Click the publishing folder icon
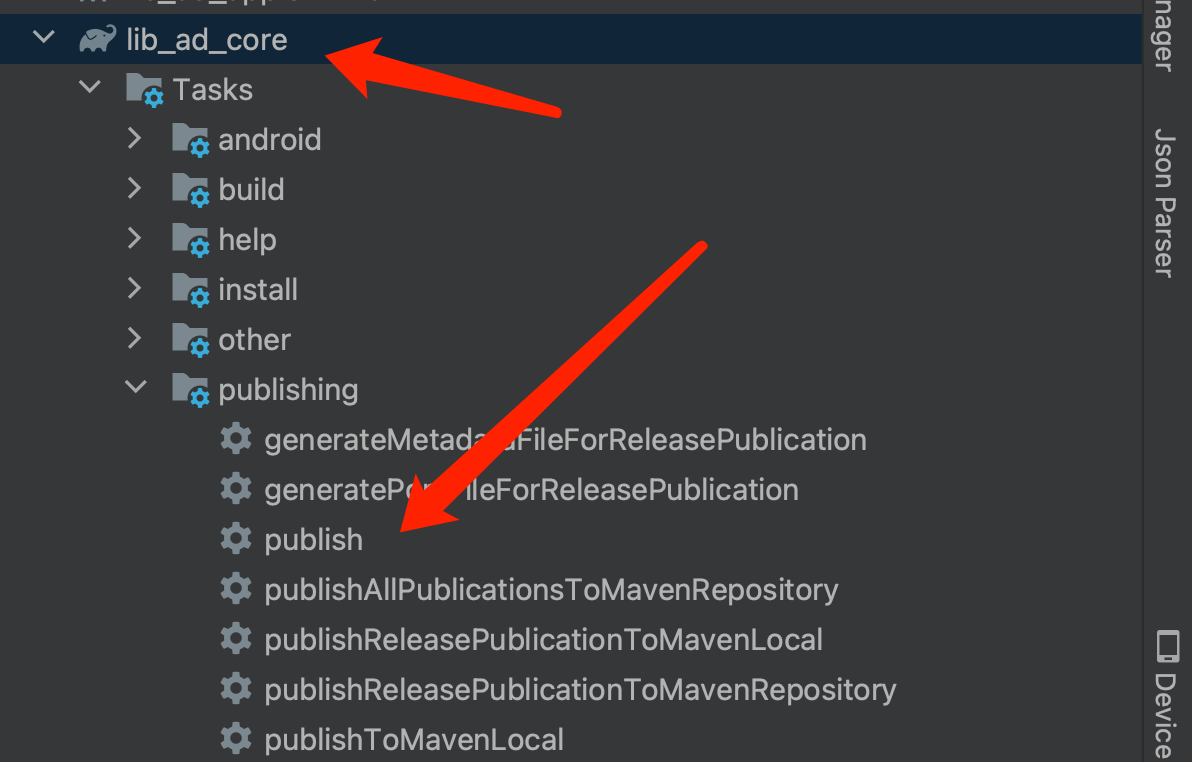 point(190,390)
